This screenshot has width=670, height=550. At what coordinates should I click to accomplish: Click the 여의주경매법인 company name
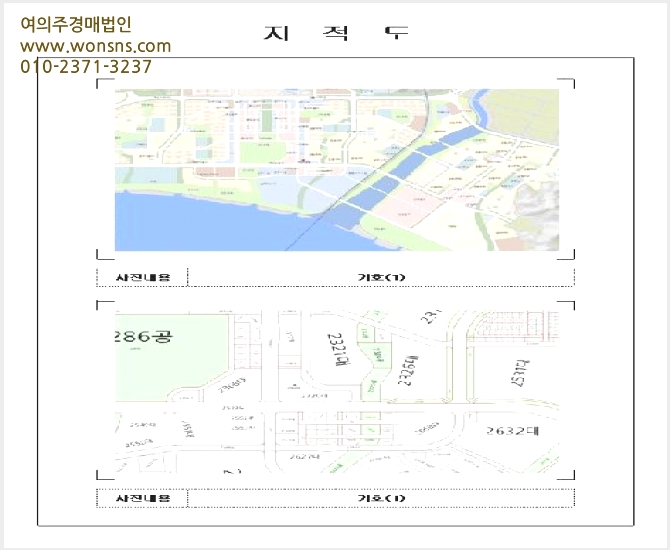[76, 24]
